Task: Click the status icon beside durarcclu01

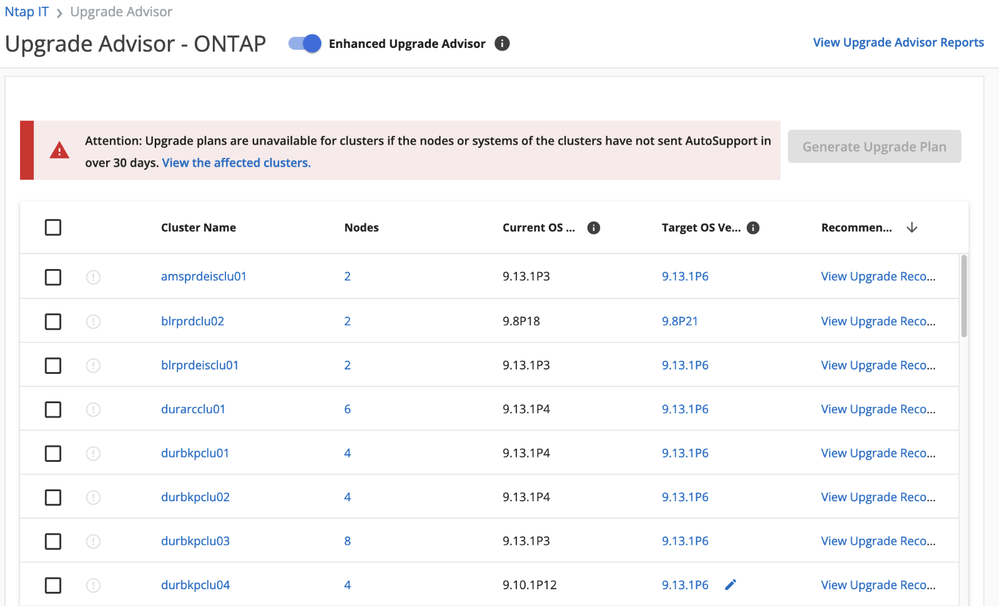Action: coord(93,409)
